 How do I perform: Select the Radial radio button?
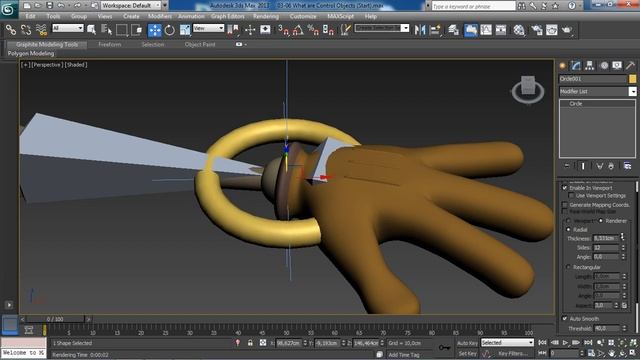569,229
